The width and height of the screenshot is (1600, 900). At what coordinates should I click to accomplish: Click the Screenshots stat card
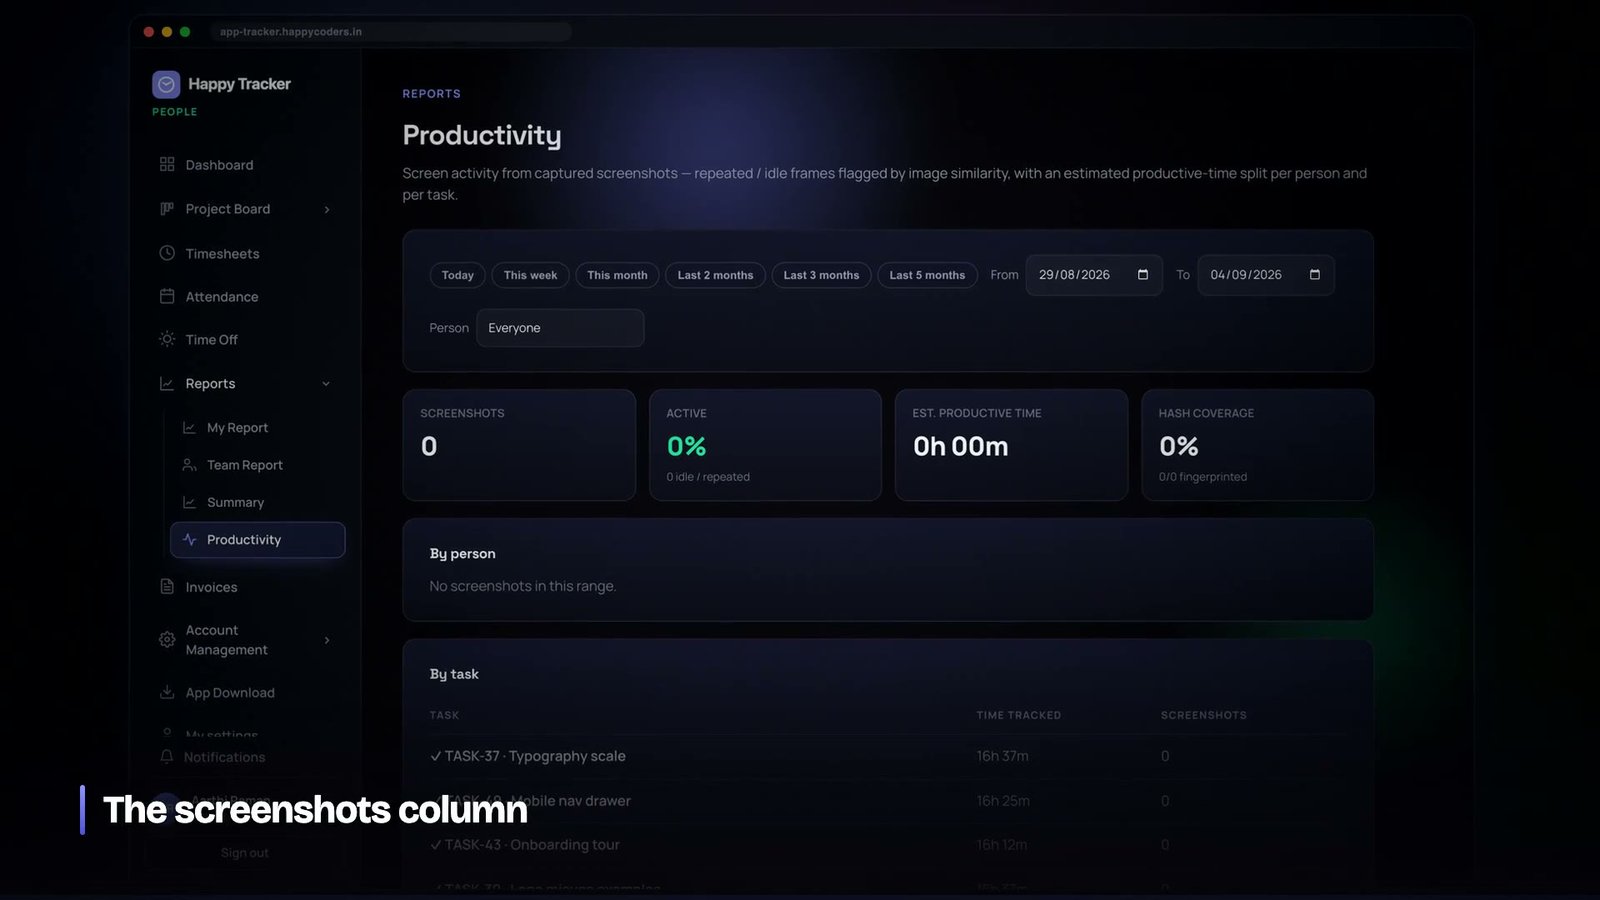click(x=519, y=445)
